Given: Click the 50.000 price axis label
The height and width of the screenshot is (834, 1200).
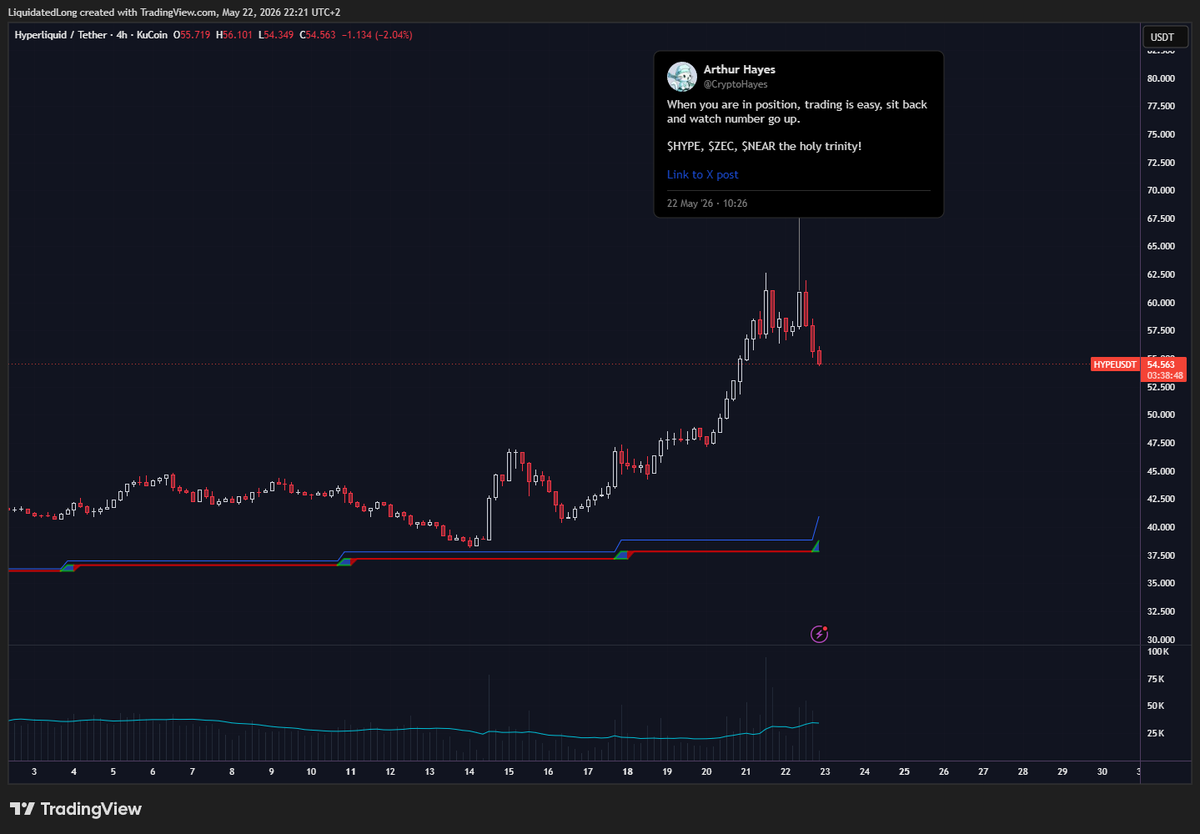Looking at the screenshot, I should [1160, 415].
